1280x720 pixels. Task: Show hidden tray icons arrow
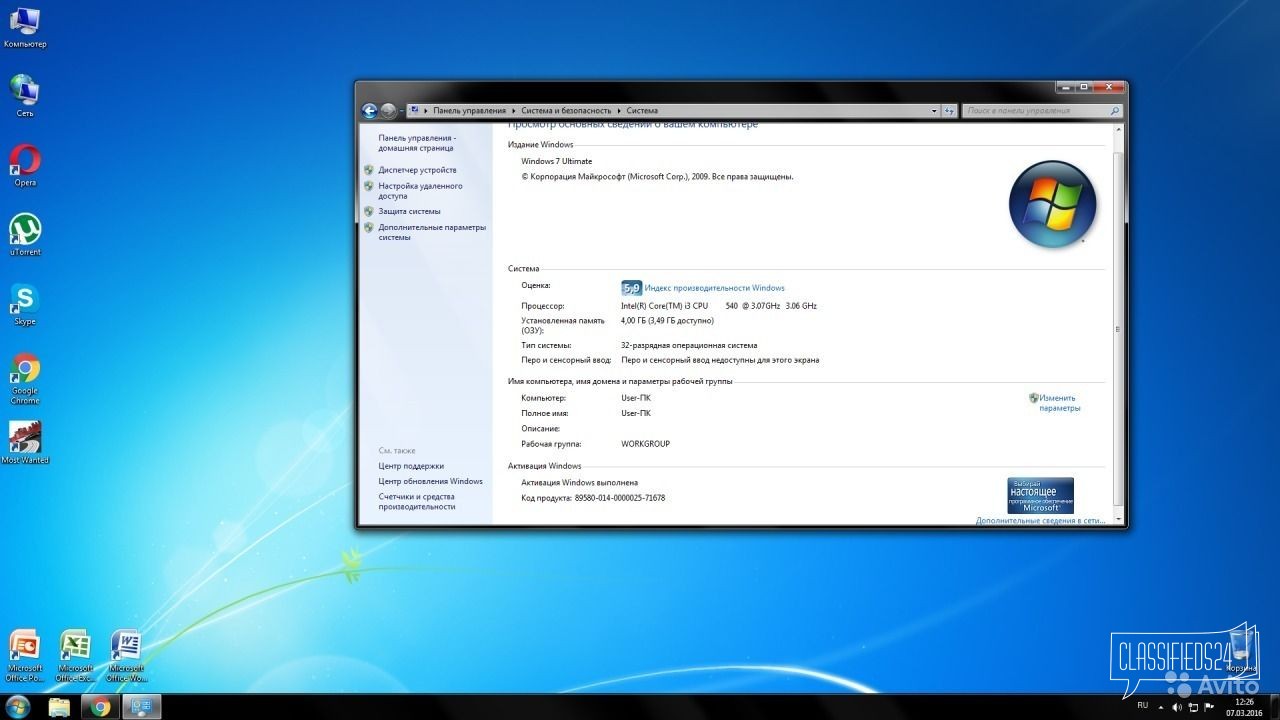[x=1160, y=707]
